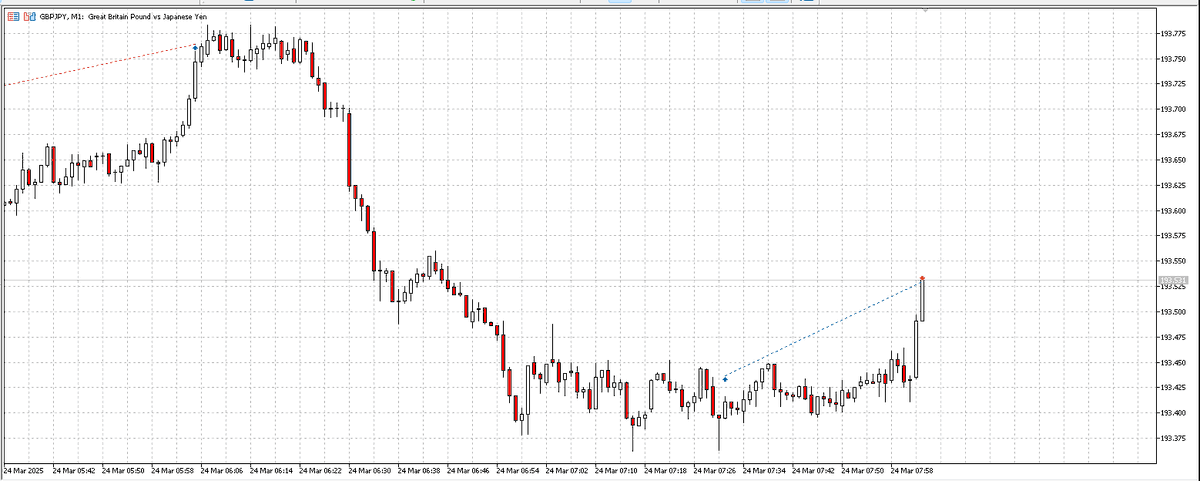
Task: Click the 193.450 price scale label
Action: pyautogui.click(x=1172, y=363)
